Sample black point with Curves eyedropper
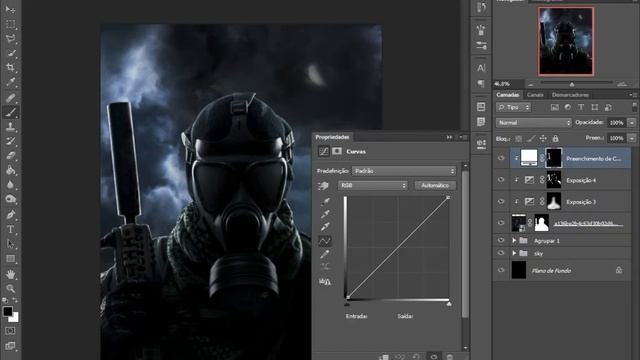Viewport: 640px width, 360px height. (x=325, y=201)
